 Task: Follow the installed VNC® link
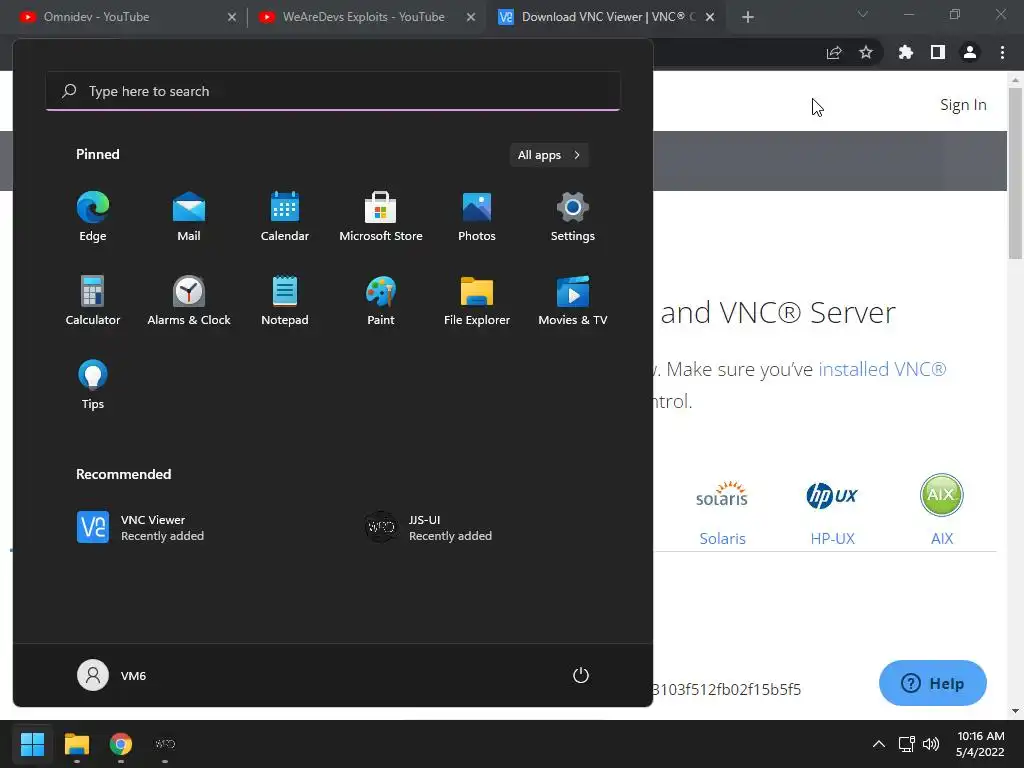[882, 369]
